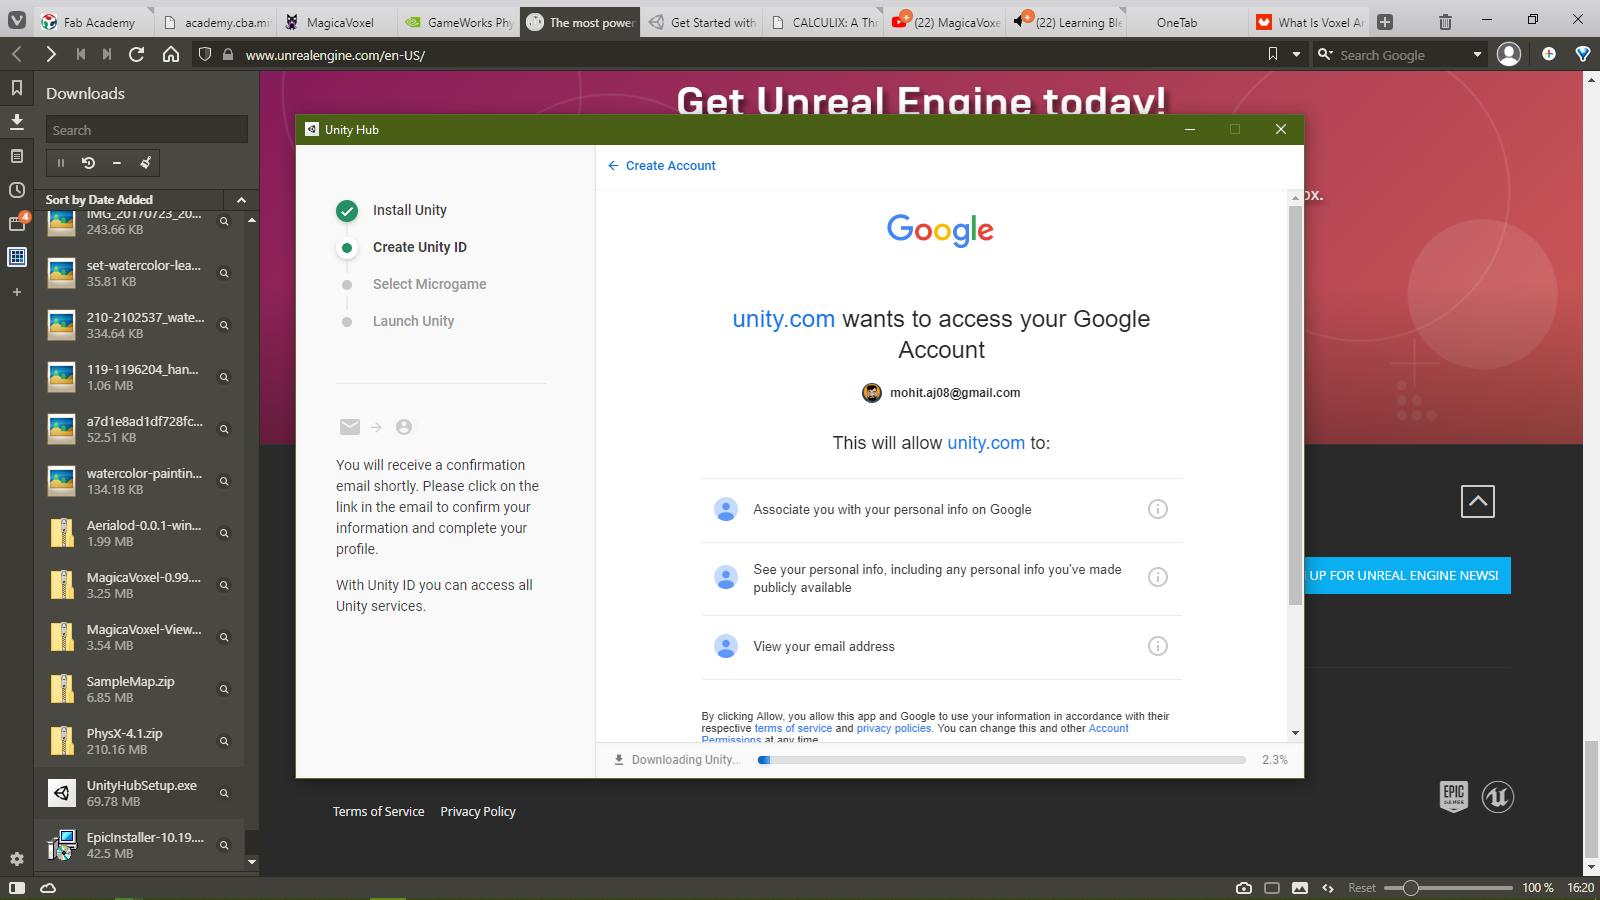Switch to GameWorks Phy tab
The image size is (1600, 900).
point(457,22)
